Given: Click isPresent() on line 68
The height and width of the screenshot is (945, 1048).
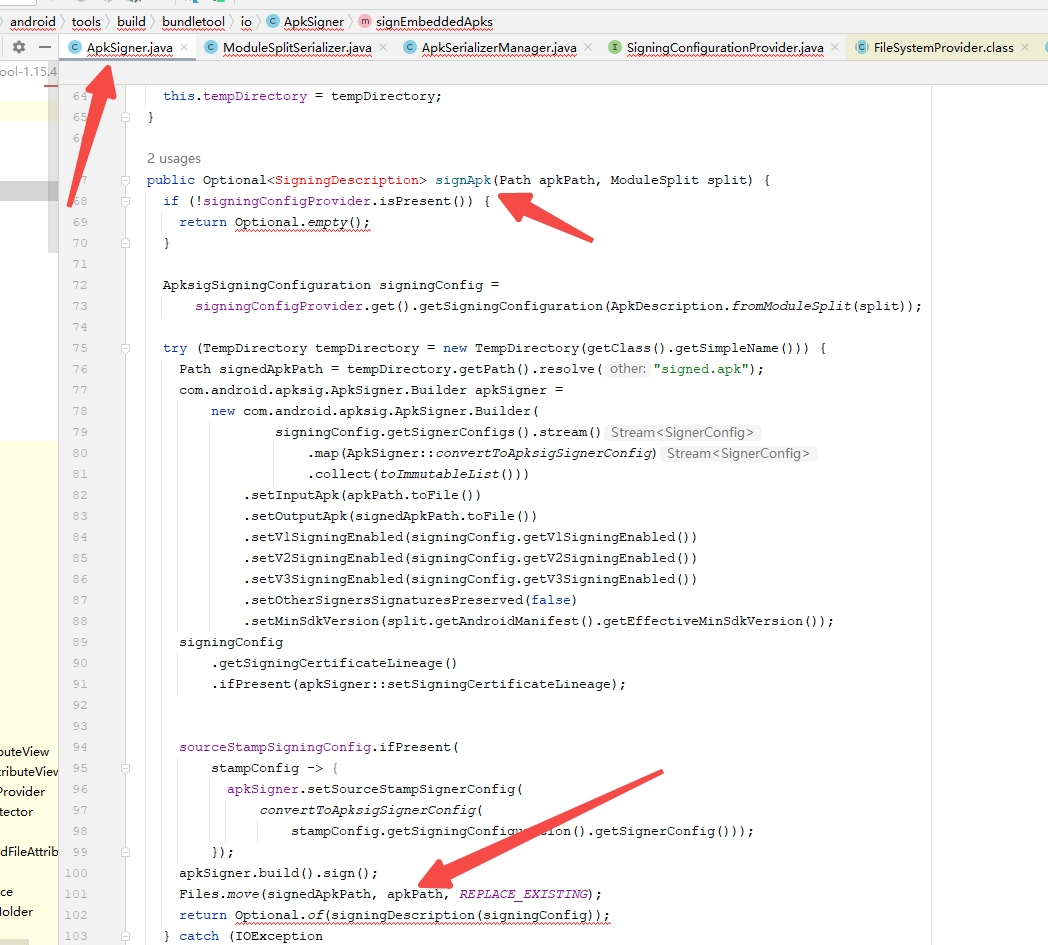Looking at the screenshot, I should tap(426, 201).
